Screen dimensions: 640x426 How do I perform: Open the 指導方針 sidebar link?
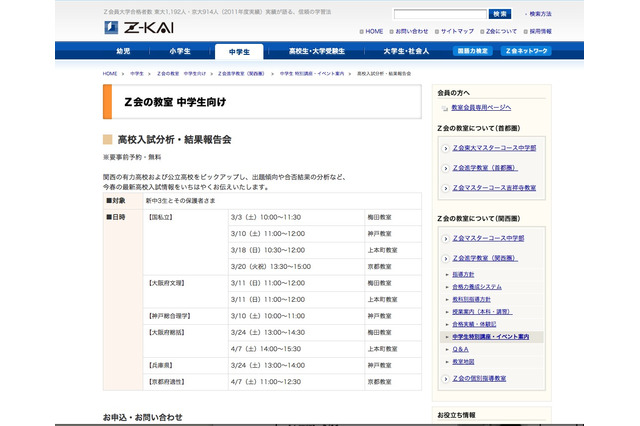pos(463,275)
